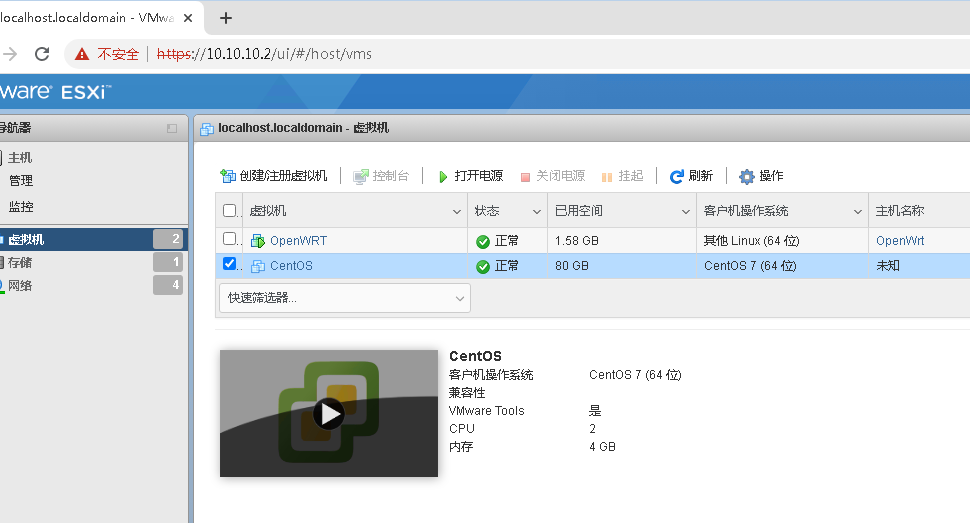The width and height of the screenshot is (970, 523).
Task: Click the 未知 host name cell
Action: click(888, 266)
